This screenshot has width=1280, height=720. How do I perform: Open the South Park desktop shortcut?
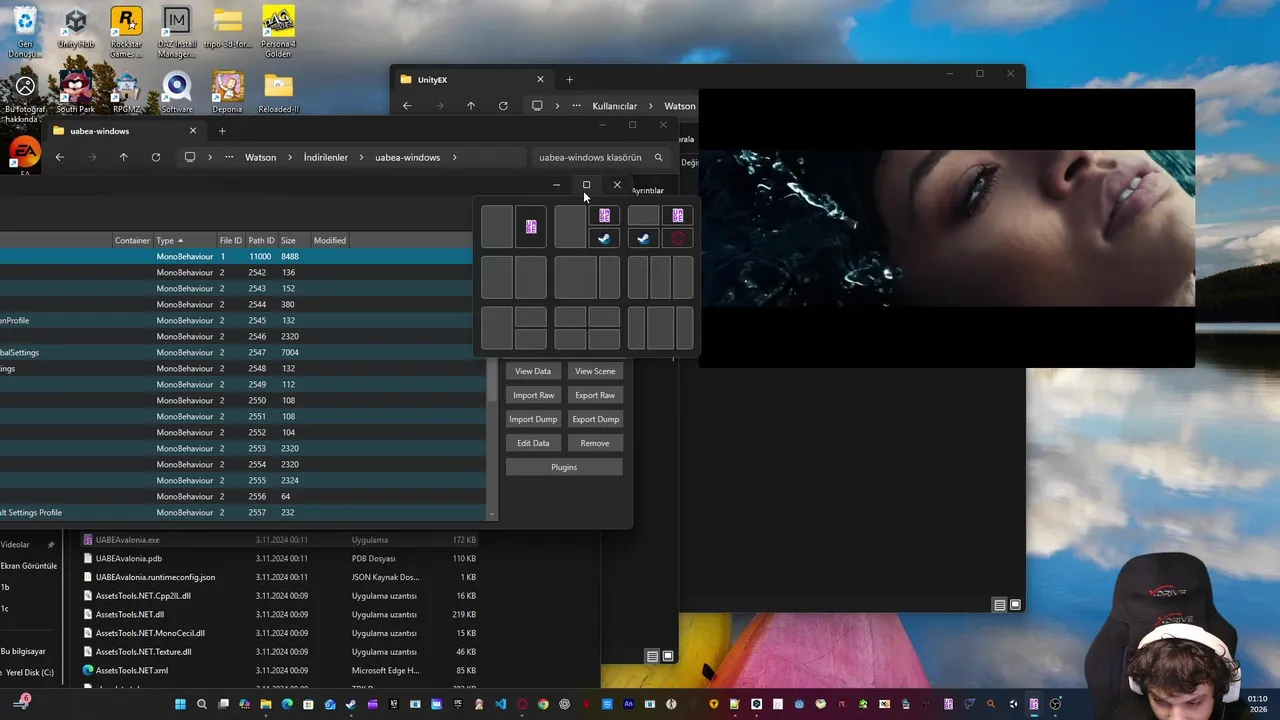tap(76, 91)
